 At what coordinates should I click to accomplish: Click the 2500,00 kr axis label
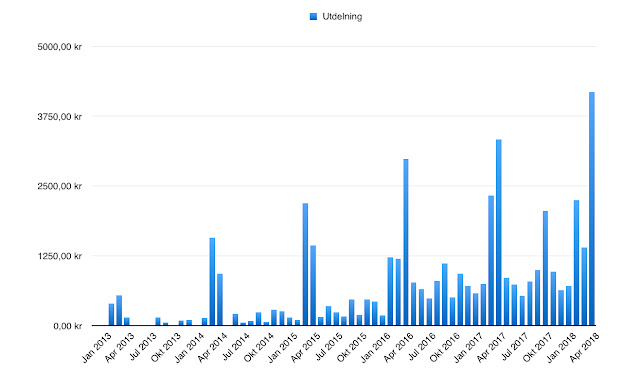[60, 186]
